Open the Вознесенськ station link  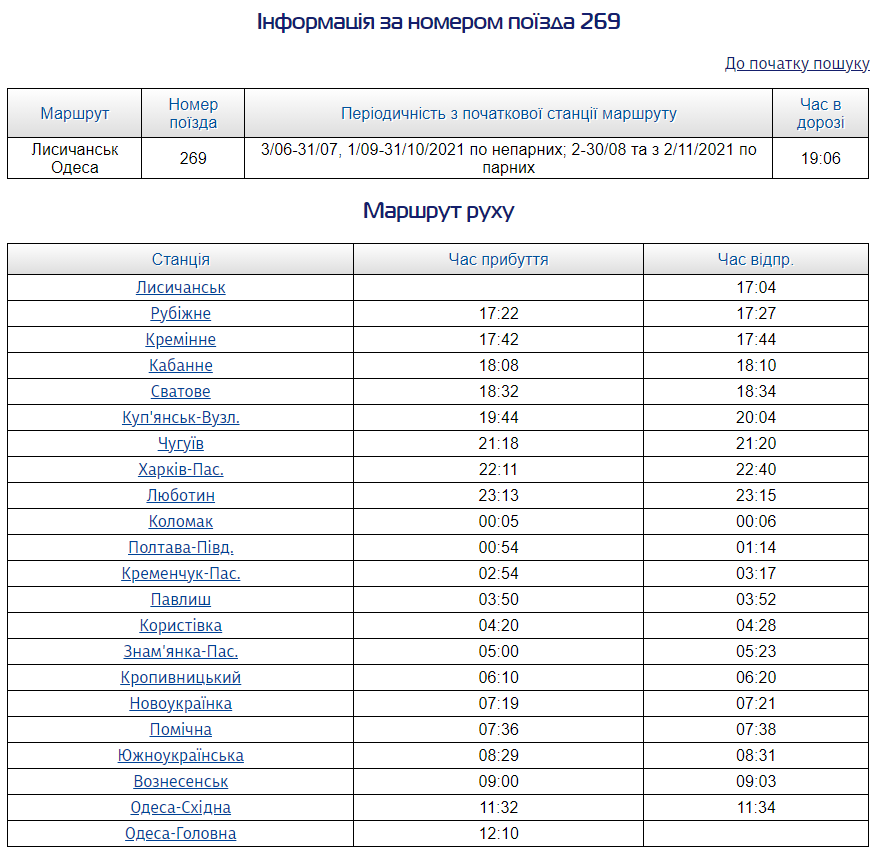(x=181, y=782)
